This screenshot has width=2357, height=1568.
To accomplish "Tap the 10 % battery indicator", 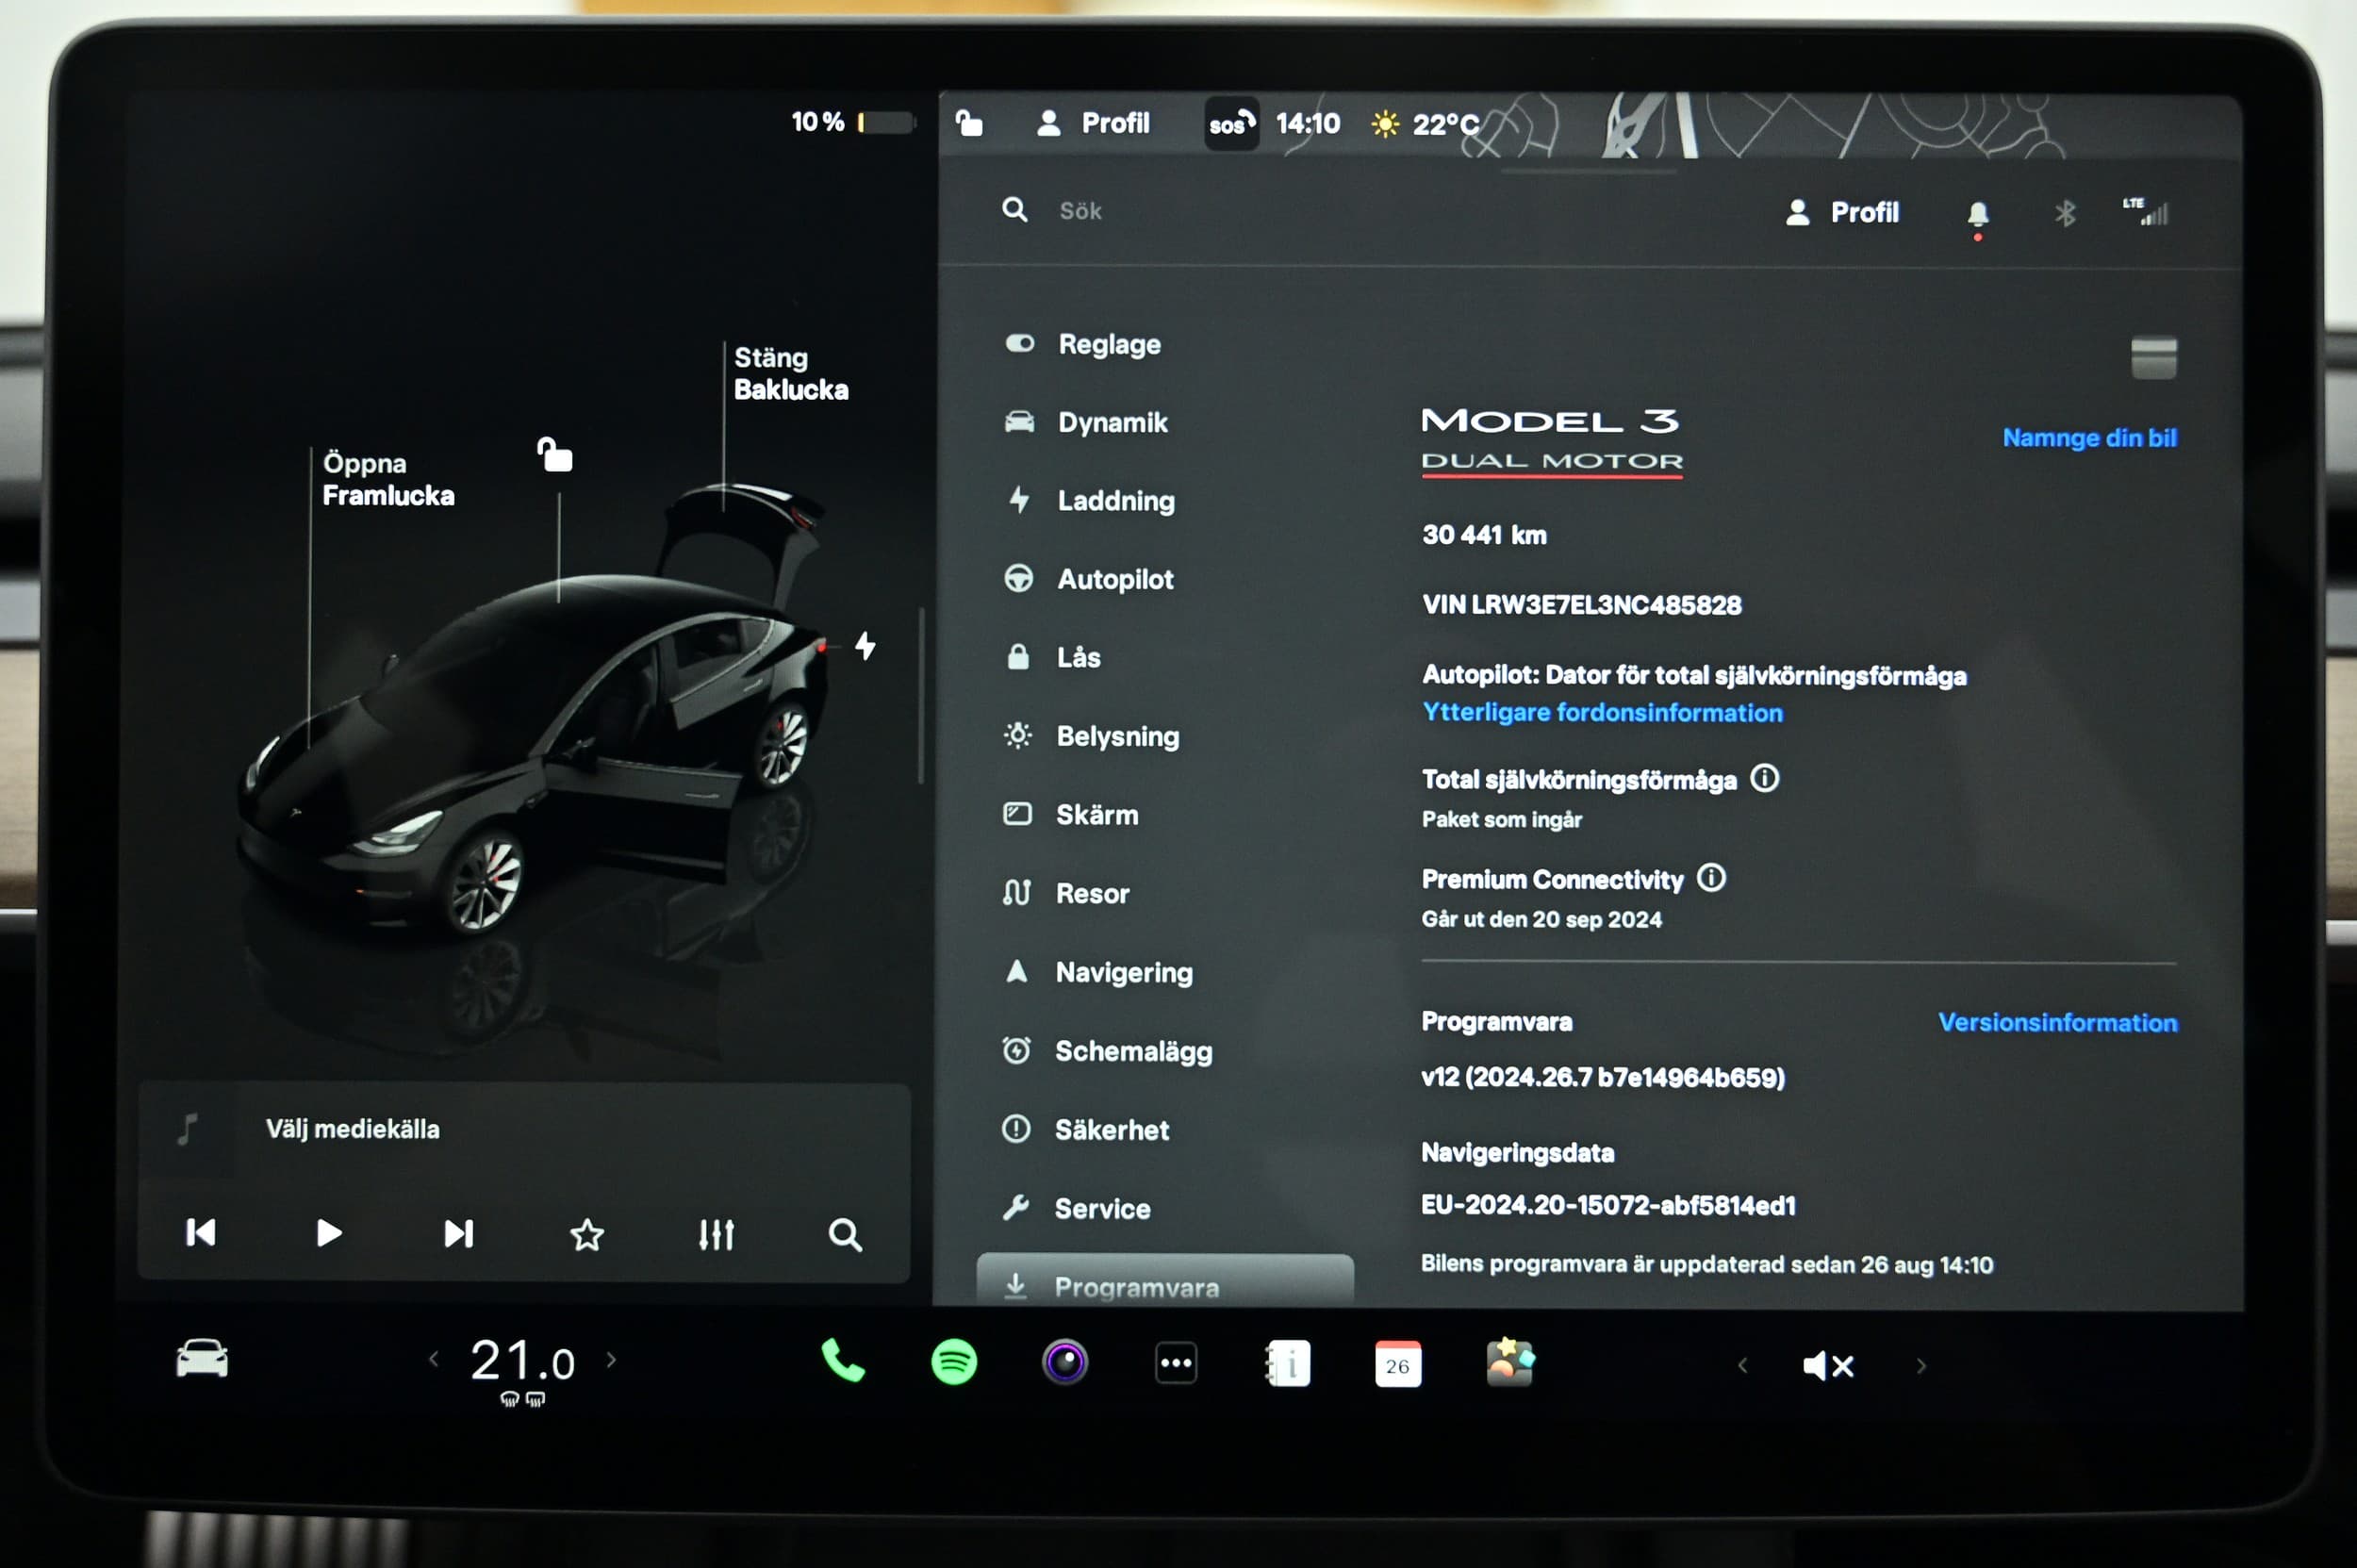I will [x=852, y=122].
